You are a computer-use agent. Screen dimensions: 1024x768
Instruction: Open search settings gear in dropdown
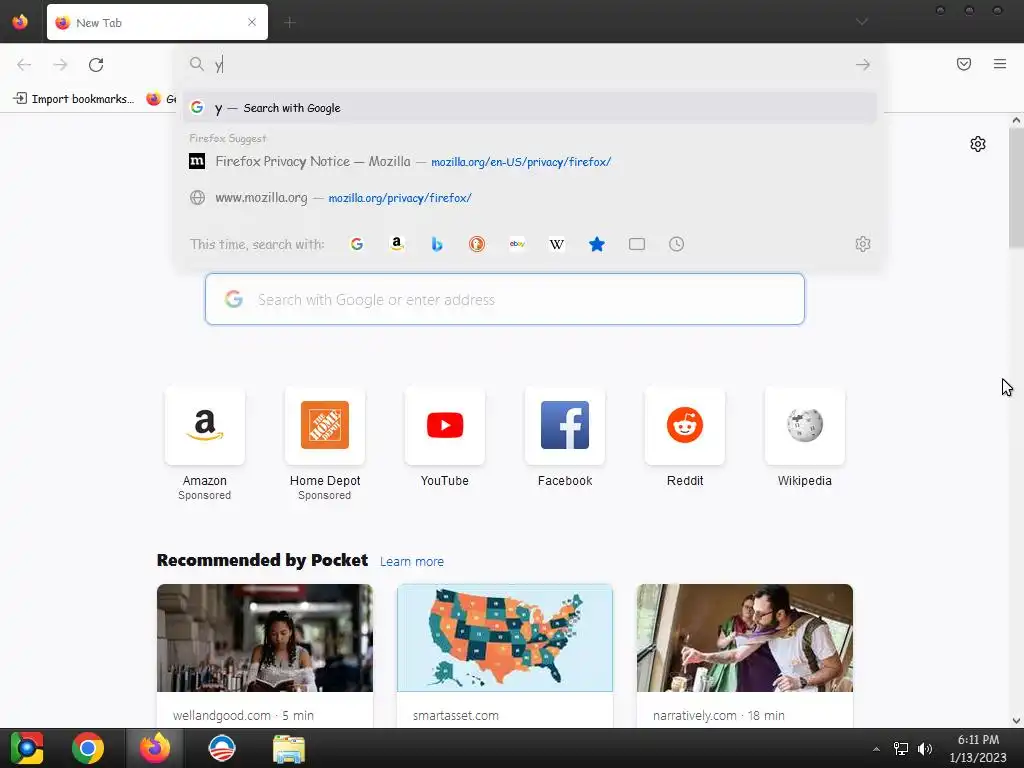click(863, 244)
